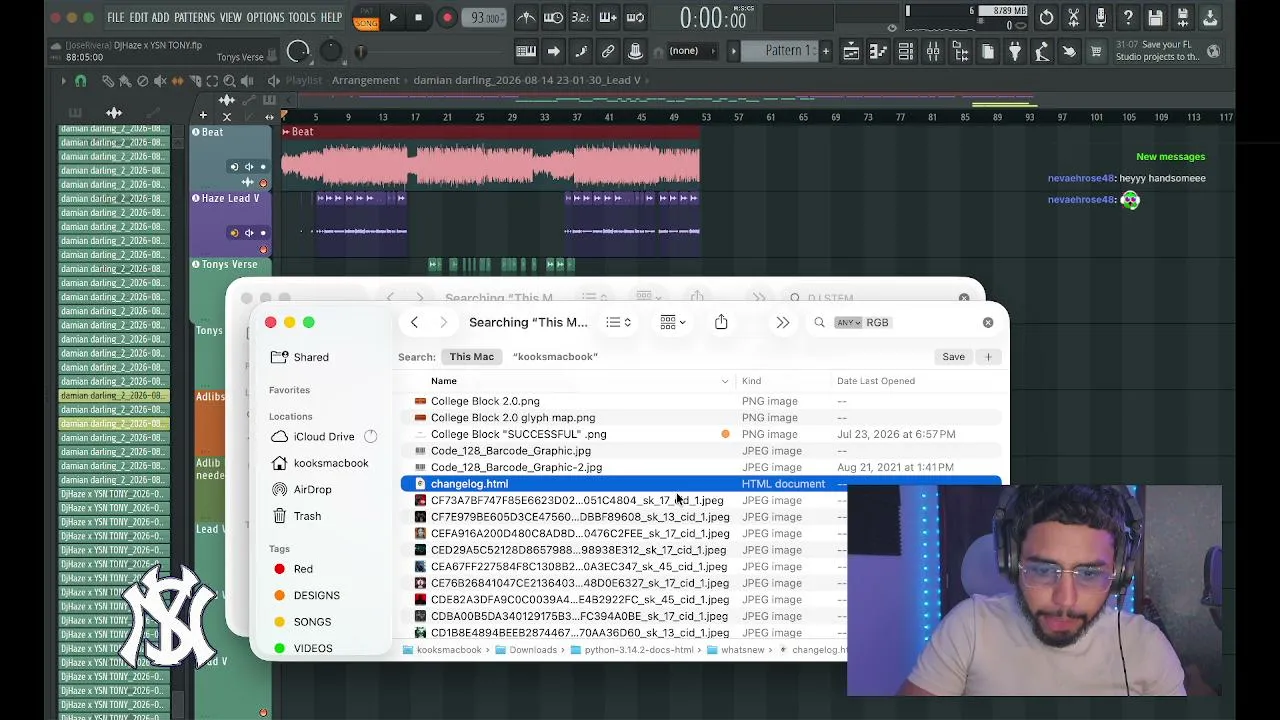Toggle PAT/SONG mode switch
Viewport: 1280px width, 720px height.
point(366,18)
